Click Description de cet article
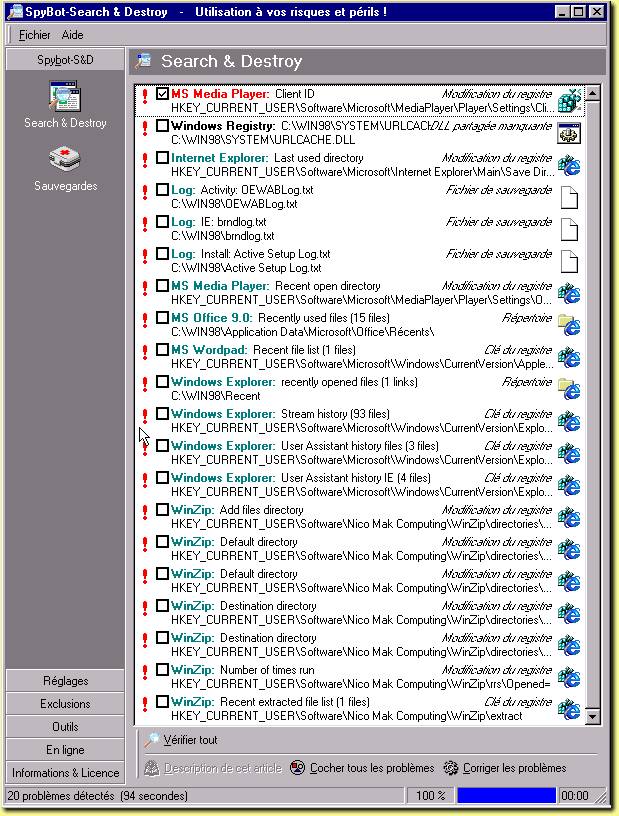The height and width of the screenshot is (816, 619). click(x=213, y=768)
